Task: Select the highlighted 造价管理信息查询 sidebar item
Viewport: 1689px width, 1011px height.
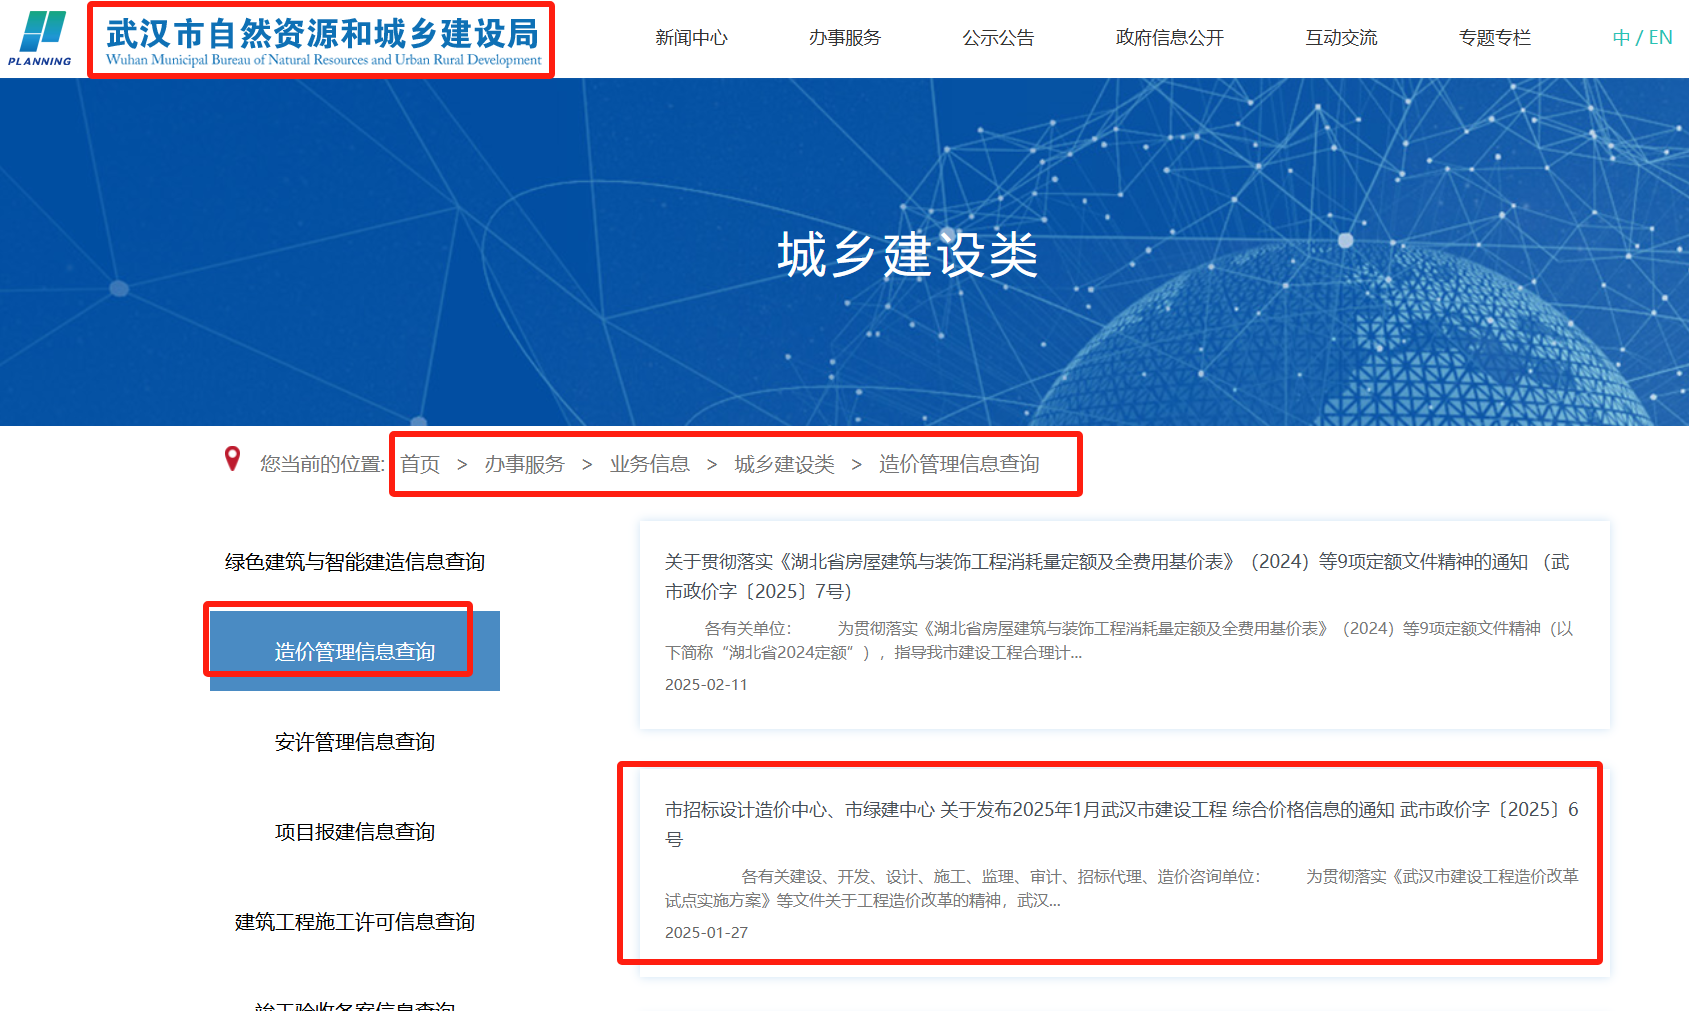Action: [355, 651]
